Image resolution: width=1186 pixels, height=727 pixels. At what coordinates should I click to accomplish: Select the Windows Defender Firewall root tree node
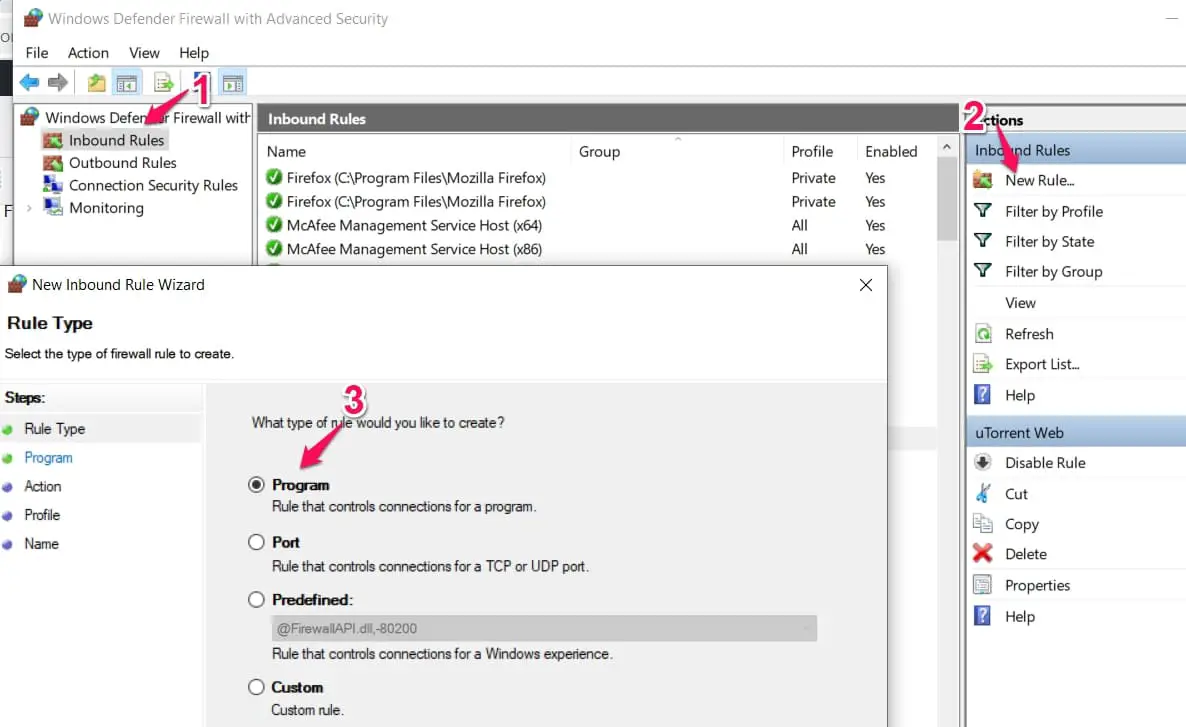click(147, 117)
